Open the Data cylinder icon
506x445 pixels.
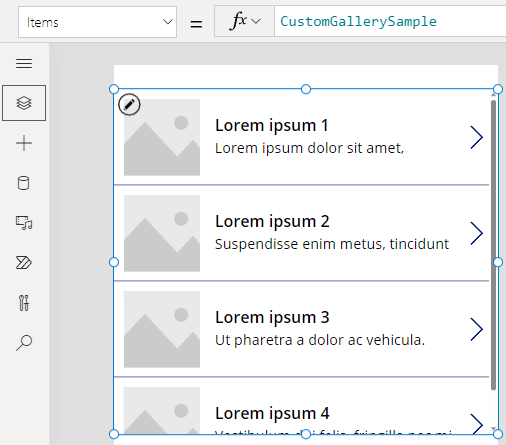(23, 183)
